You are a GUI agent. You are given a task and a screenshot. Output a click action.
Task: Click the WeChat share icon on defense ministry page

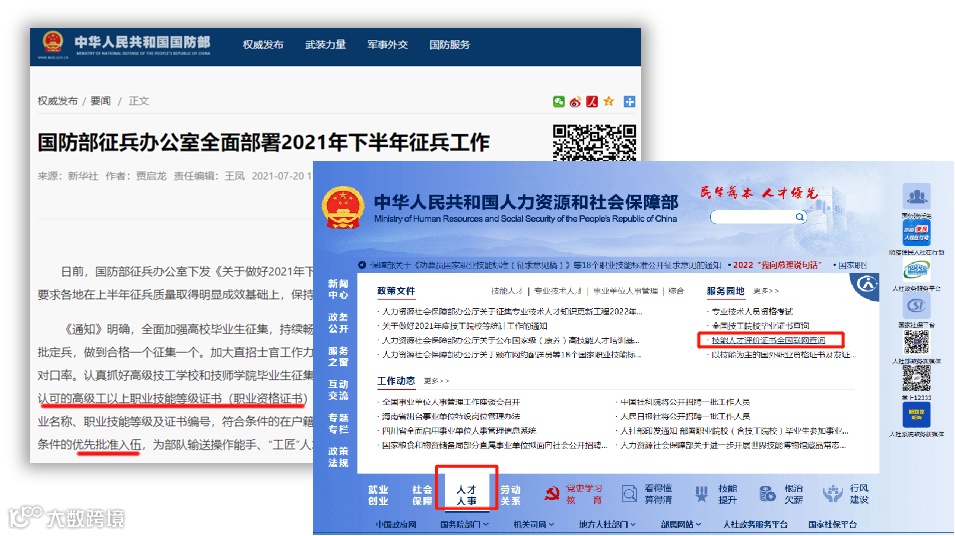[x=559, y=102]
